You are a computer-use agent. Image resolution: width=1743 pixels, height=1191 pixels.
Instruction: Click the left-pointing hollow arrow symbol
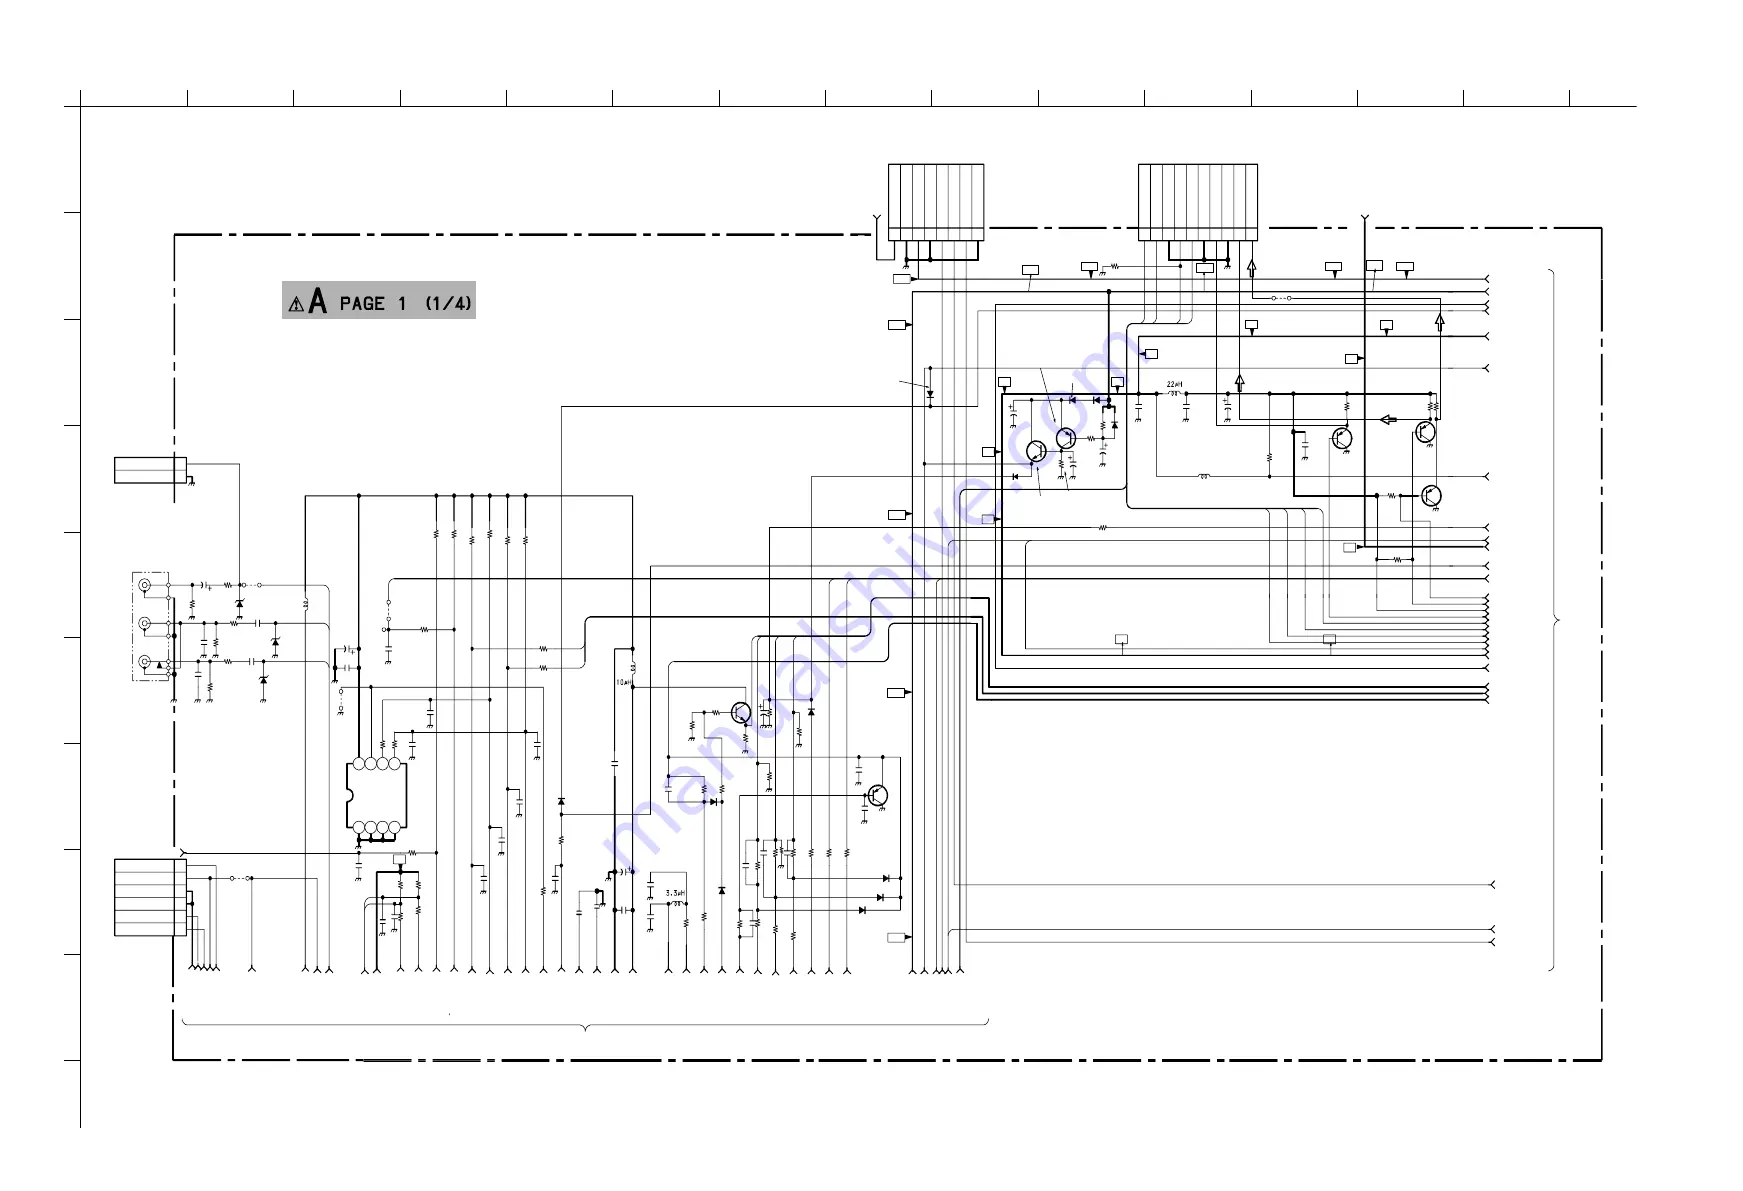point(1388,419)
